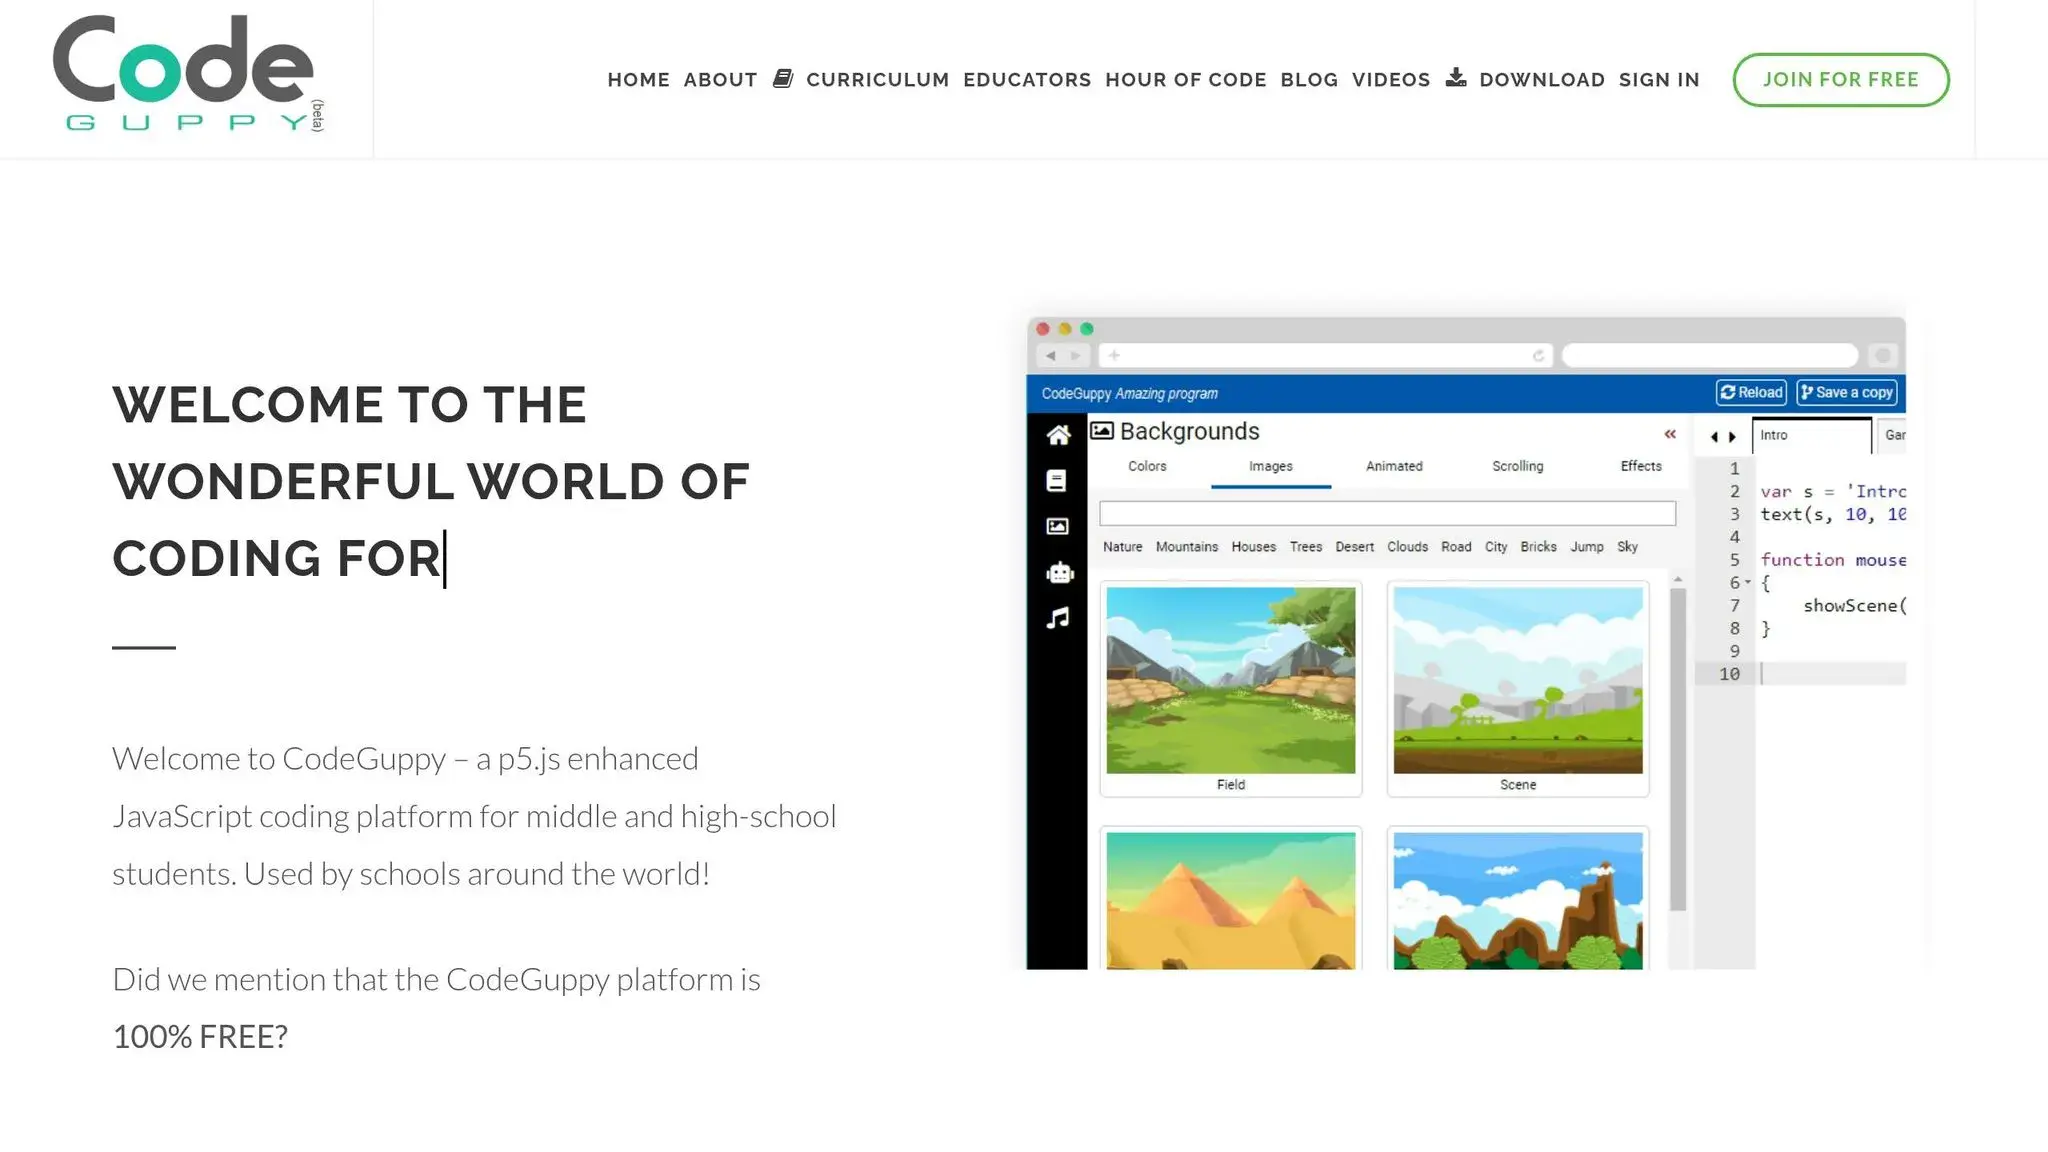Screen dimensions: 2048x1152
Task: Filter backgrounds by Houses
Action: [x=1253, y=547]
